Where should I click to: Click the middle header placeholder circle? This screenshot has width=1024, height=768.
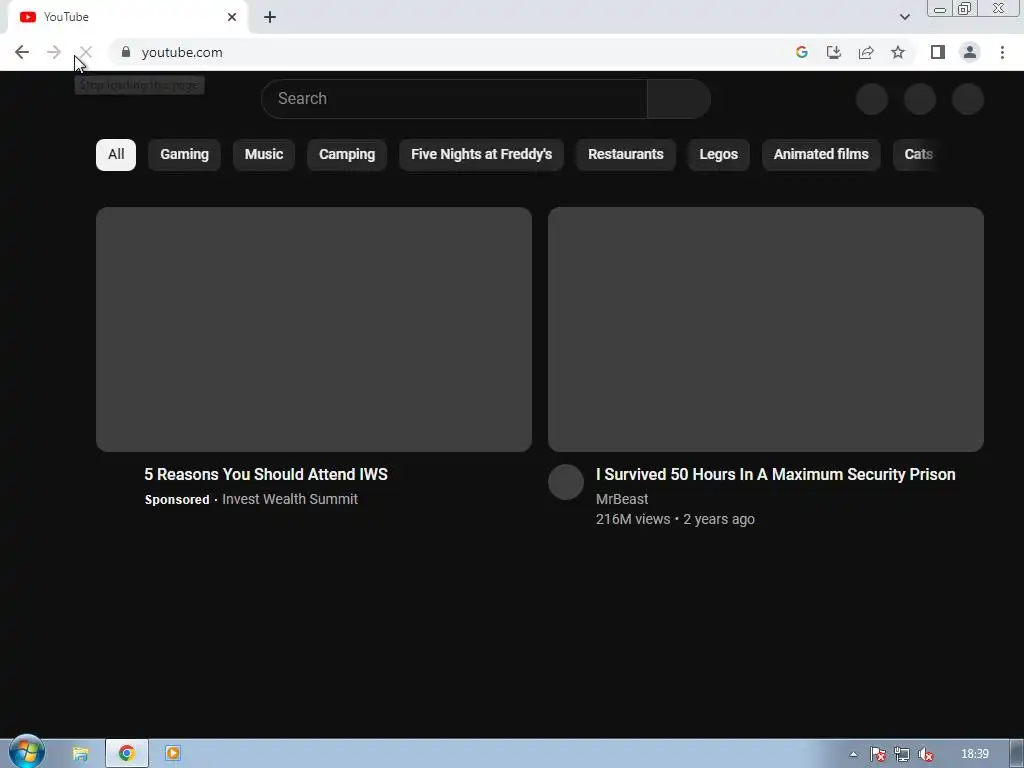click(x=920, y=99)
